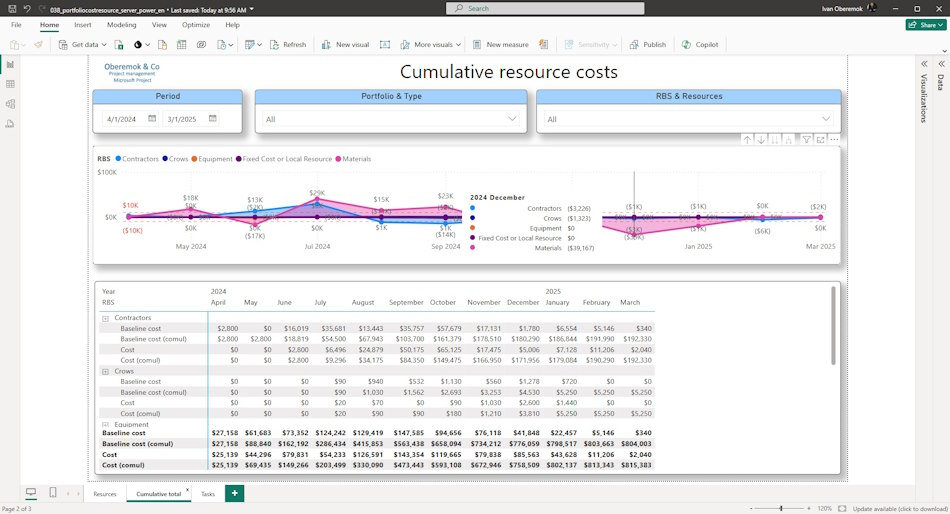Click the Contractors legend color dot
Viewport: 950px width, 514px height.
(118, 159)
